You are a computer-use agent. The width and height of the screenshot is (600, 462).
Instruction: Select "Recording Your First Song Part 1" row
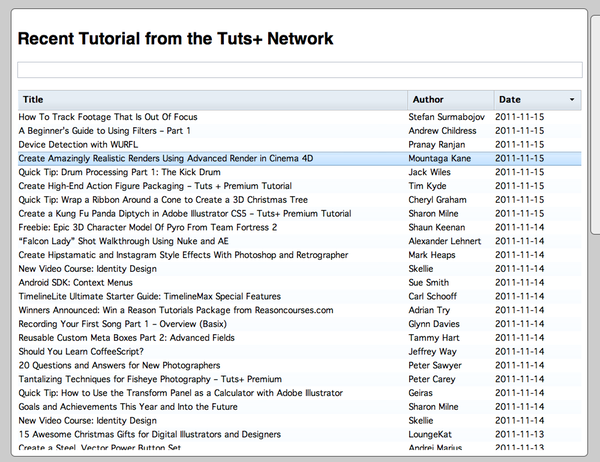(x=300, y=324)
